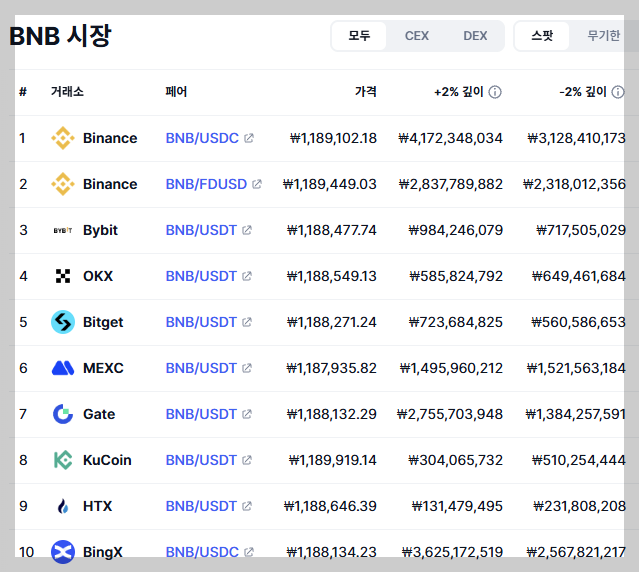Sort by the 거래소 column header
Image resolution: width=639 pixels, height=572 pixels.
pos(67,92)
